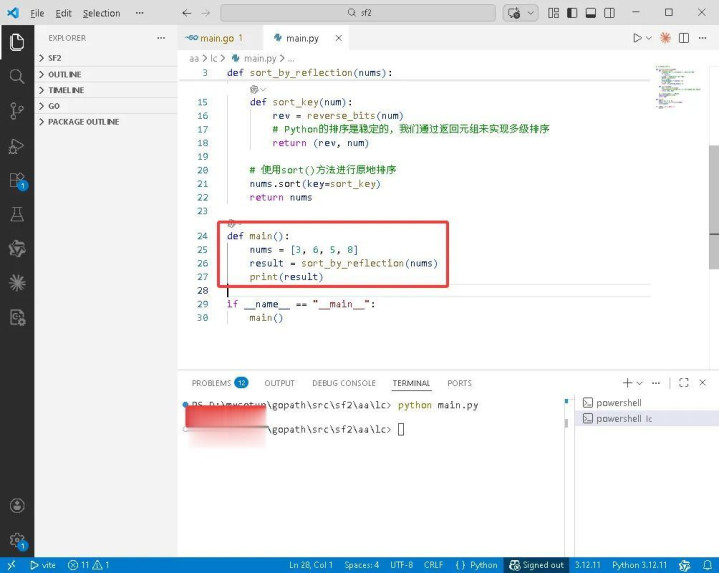Click the CRLF end-of-line status item

(x=433, y=565)
